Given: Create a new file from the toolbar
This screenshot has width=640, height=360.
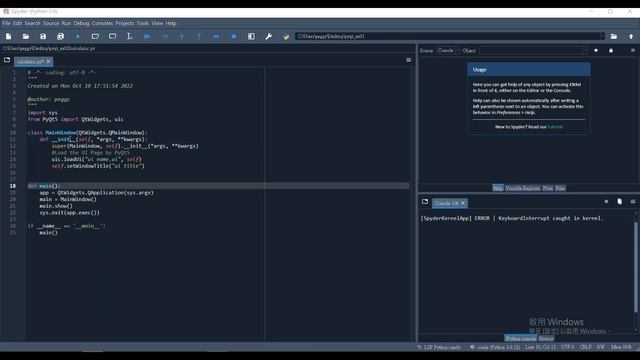Looking at the screenshot, I should pos(9,36).
